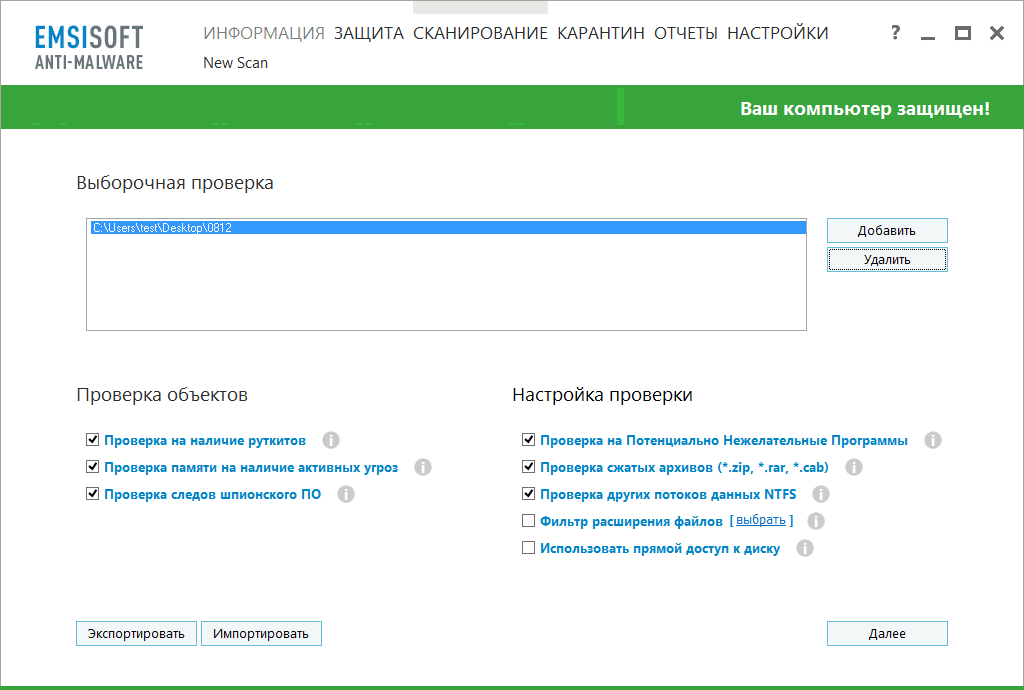Uncheck Проверка на наличие руткитов
Viewport: 1024px width, 690px height.
pos(92,439)
